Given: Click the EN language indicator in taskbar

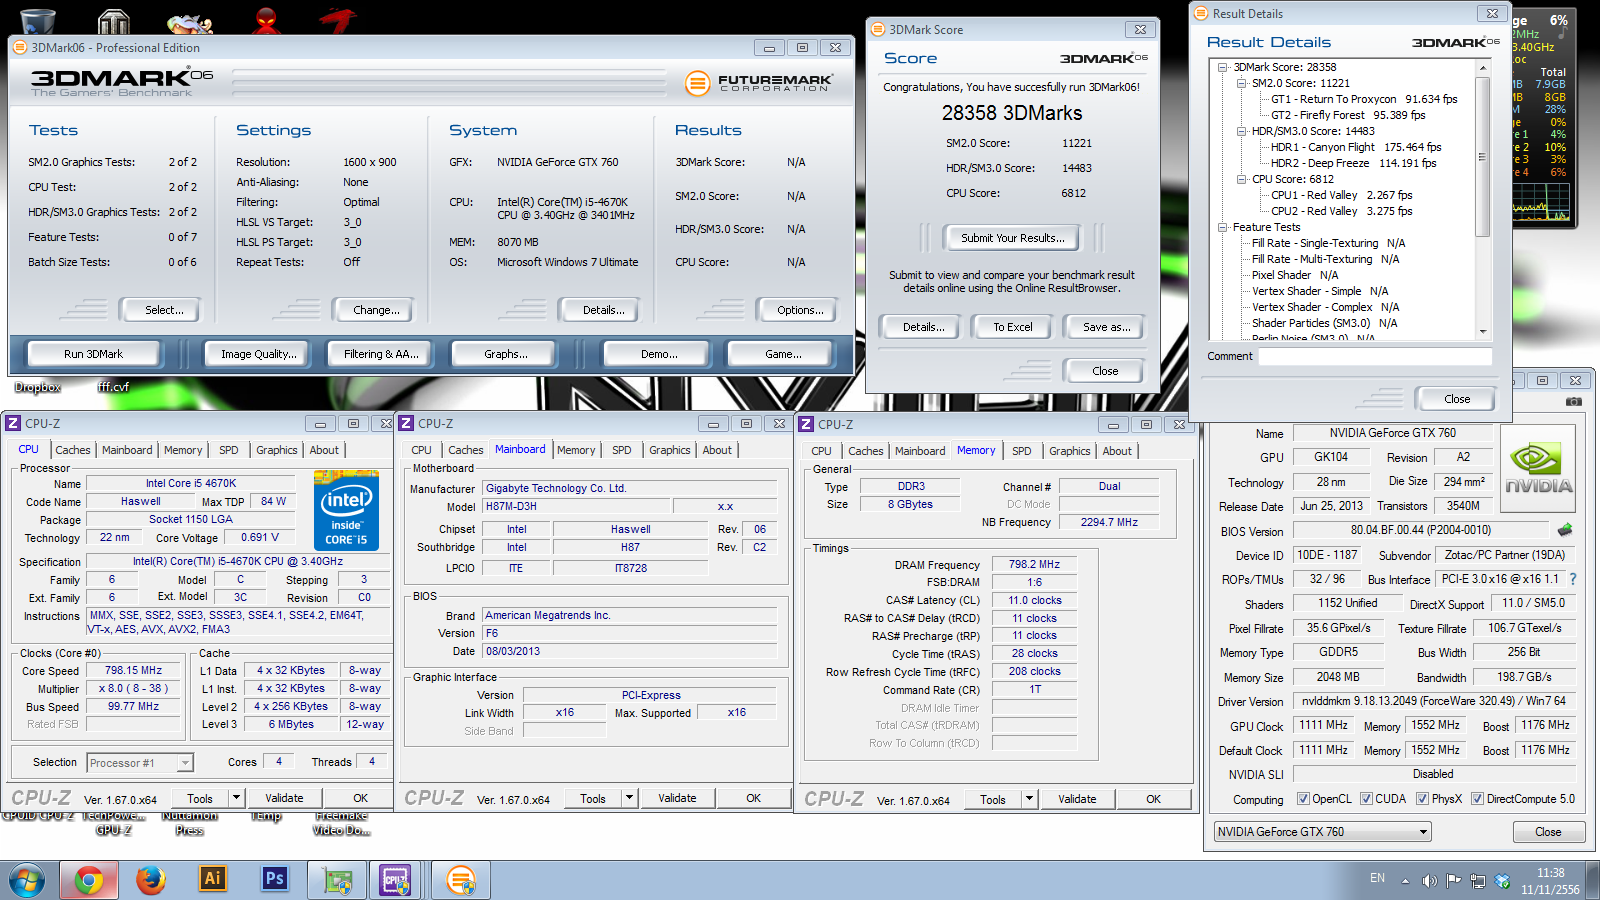Looking at the screenshot, I should 1378,878.
